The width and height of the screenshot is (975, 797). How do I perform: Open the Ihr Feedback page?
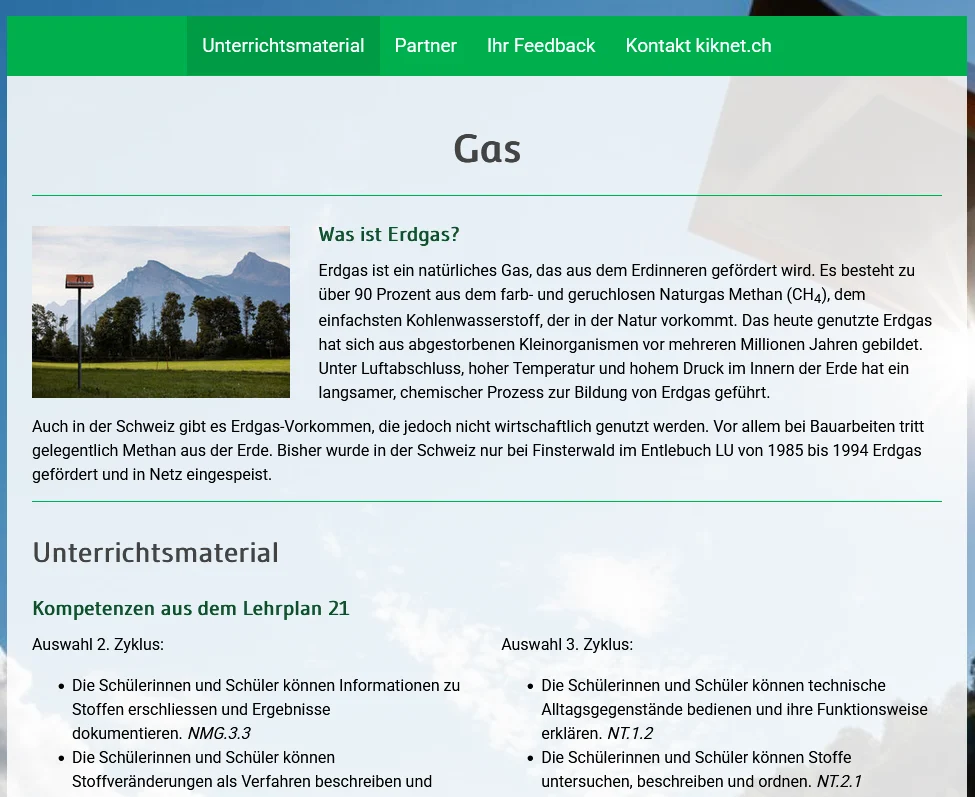tap(540, 46)
